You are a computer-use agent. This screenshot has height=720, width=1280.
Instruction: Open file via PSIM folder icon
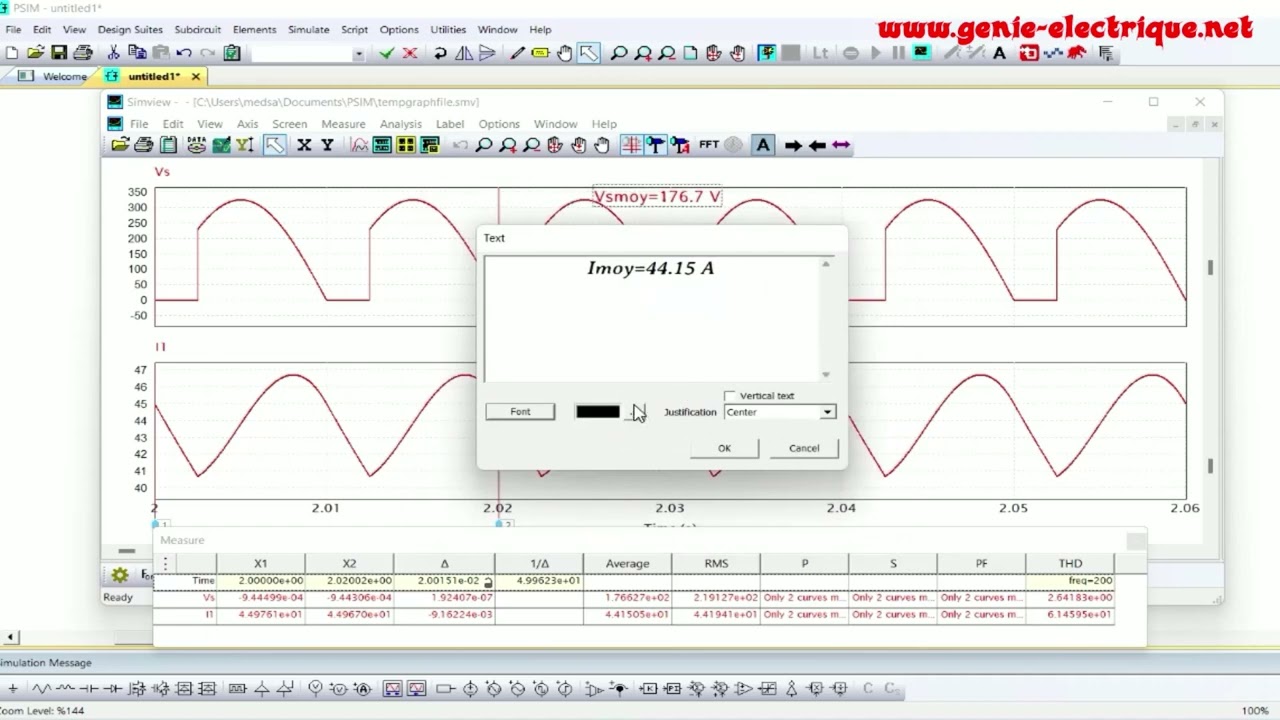pyautogui.click(x=35, y=53)
